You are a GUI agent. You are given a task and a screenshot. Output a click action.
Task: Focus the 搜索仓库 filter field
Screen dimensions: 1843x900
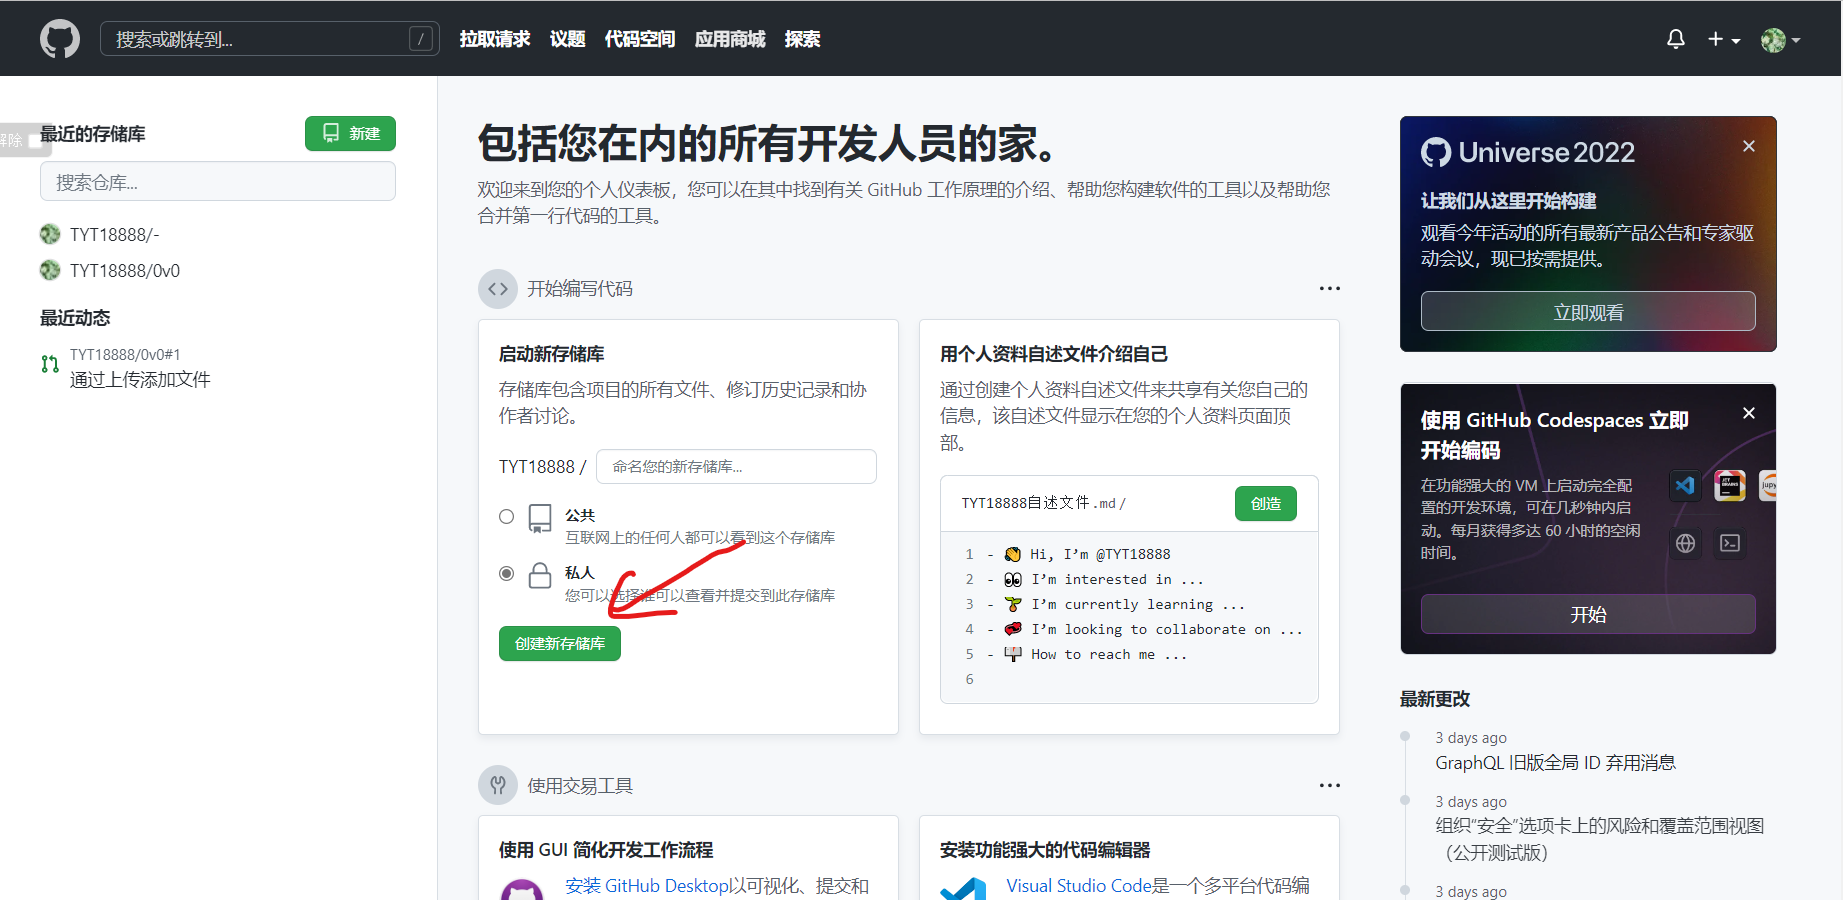point(218,182)
